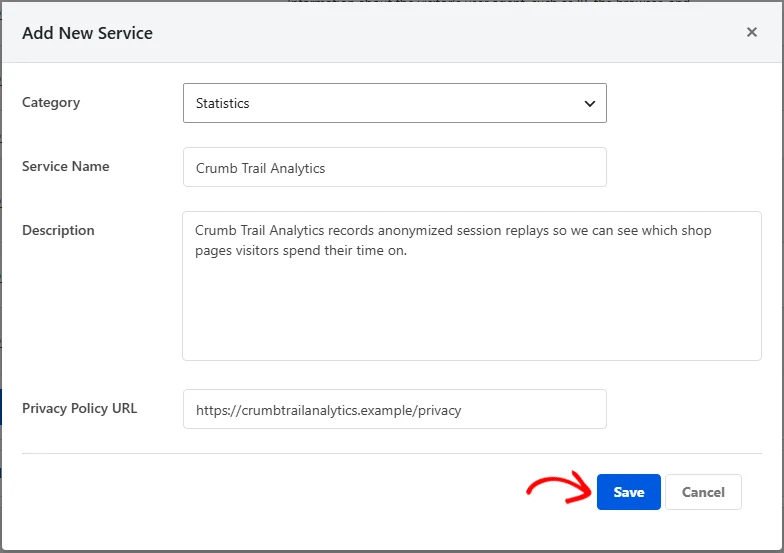Click the Service Name input field
The image size is (784, 553).
(394, 167)
